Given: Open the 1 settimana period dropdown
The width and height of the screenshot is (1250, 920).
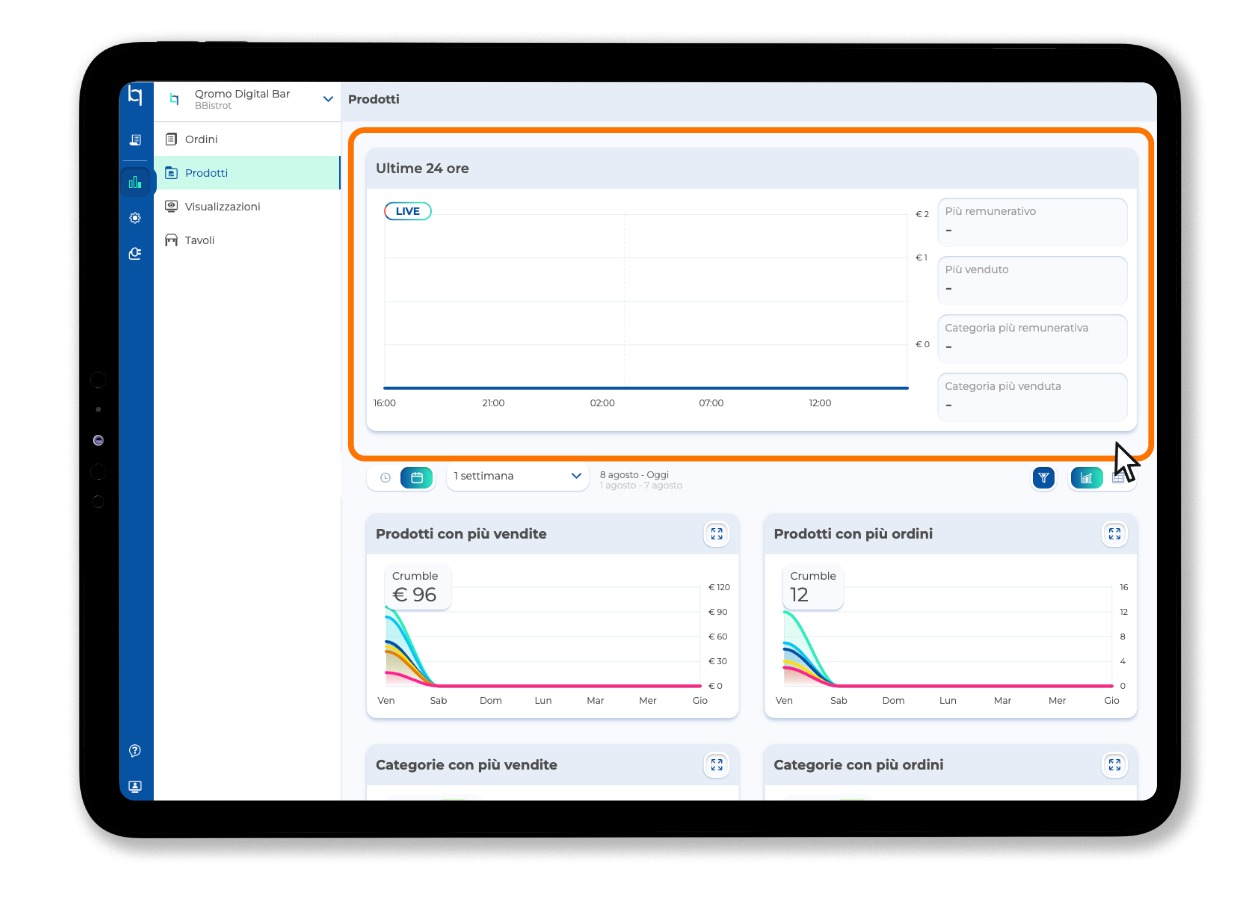Looking at the screenshot, I should (x=517, y=477).
